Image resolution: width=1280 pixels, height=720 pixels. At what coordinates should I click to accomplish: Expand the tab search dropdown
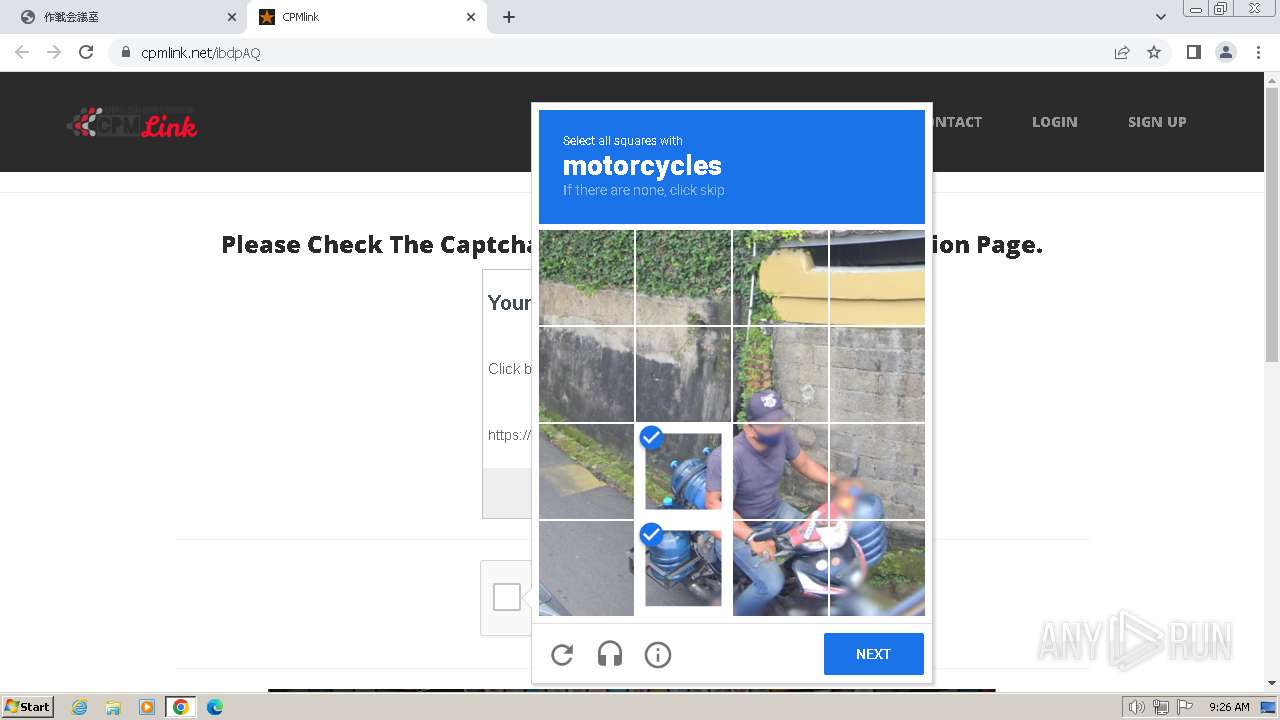point(1161,17)
